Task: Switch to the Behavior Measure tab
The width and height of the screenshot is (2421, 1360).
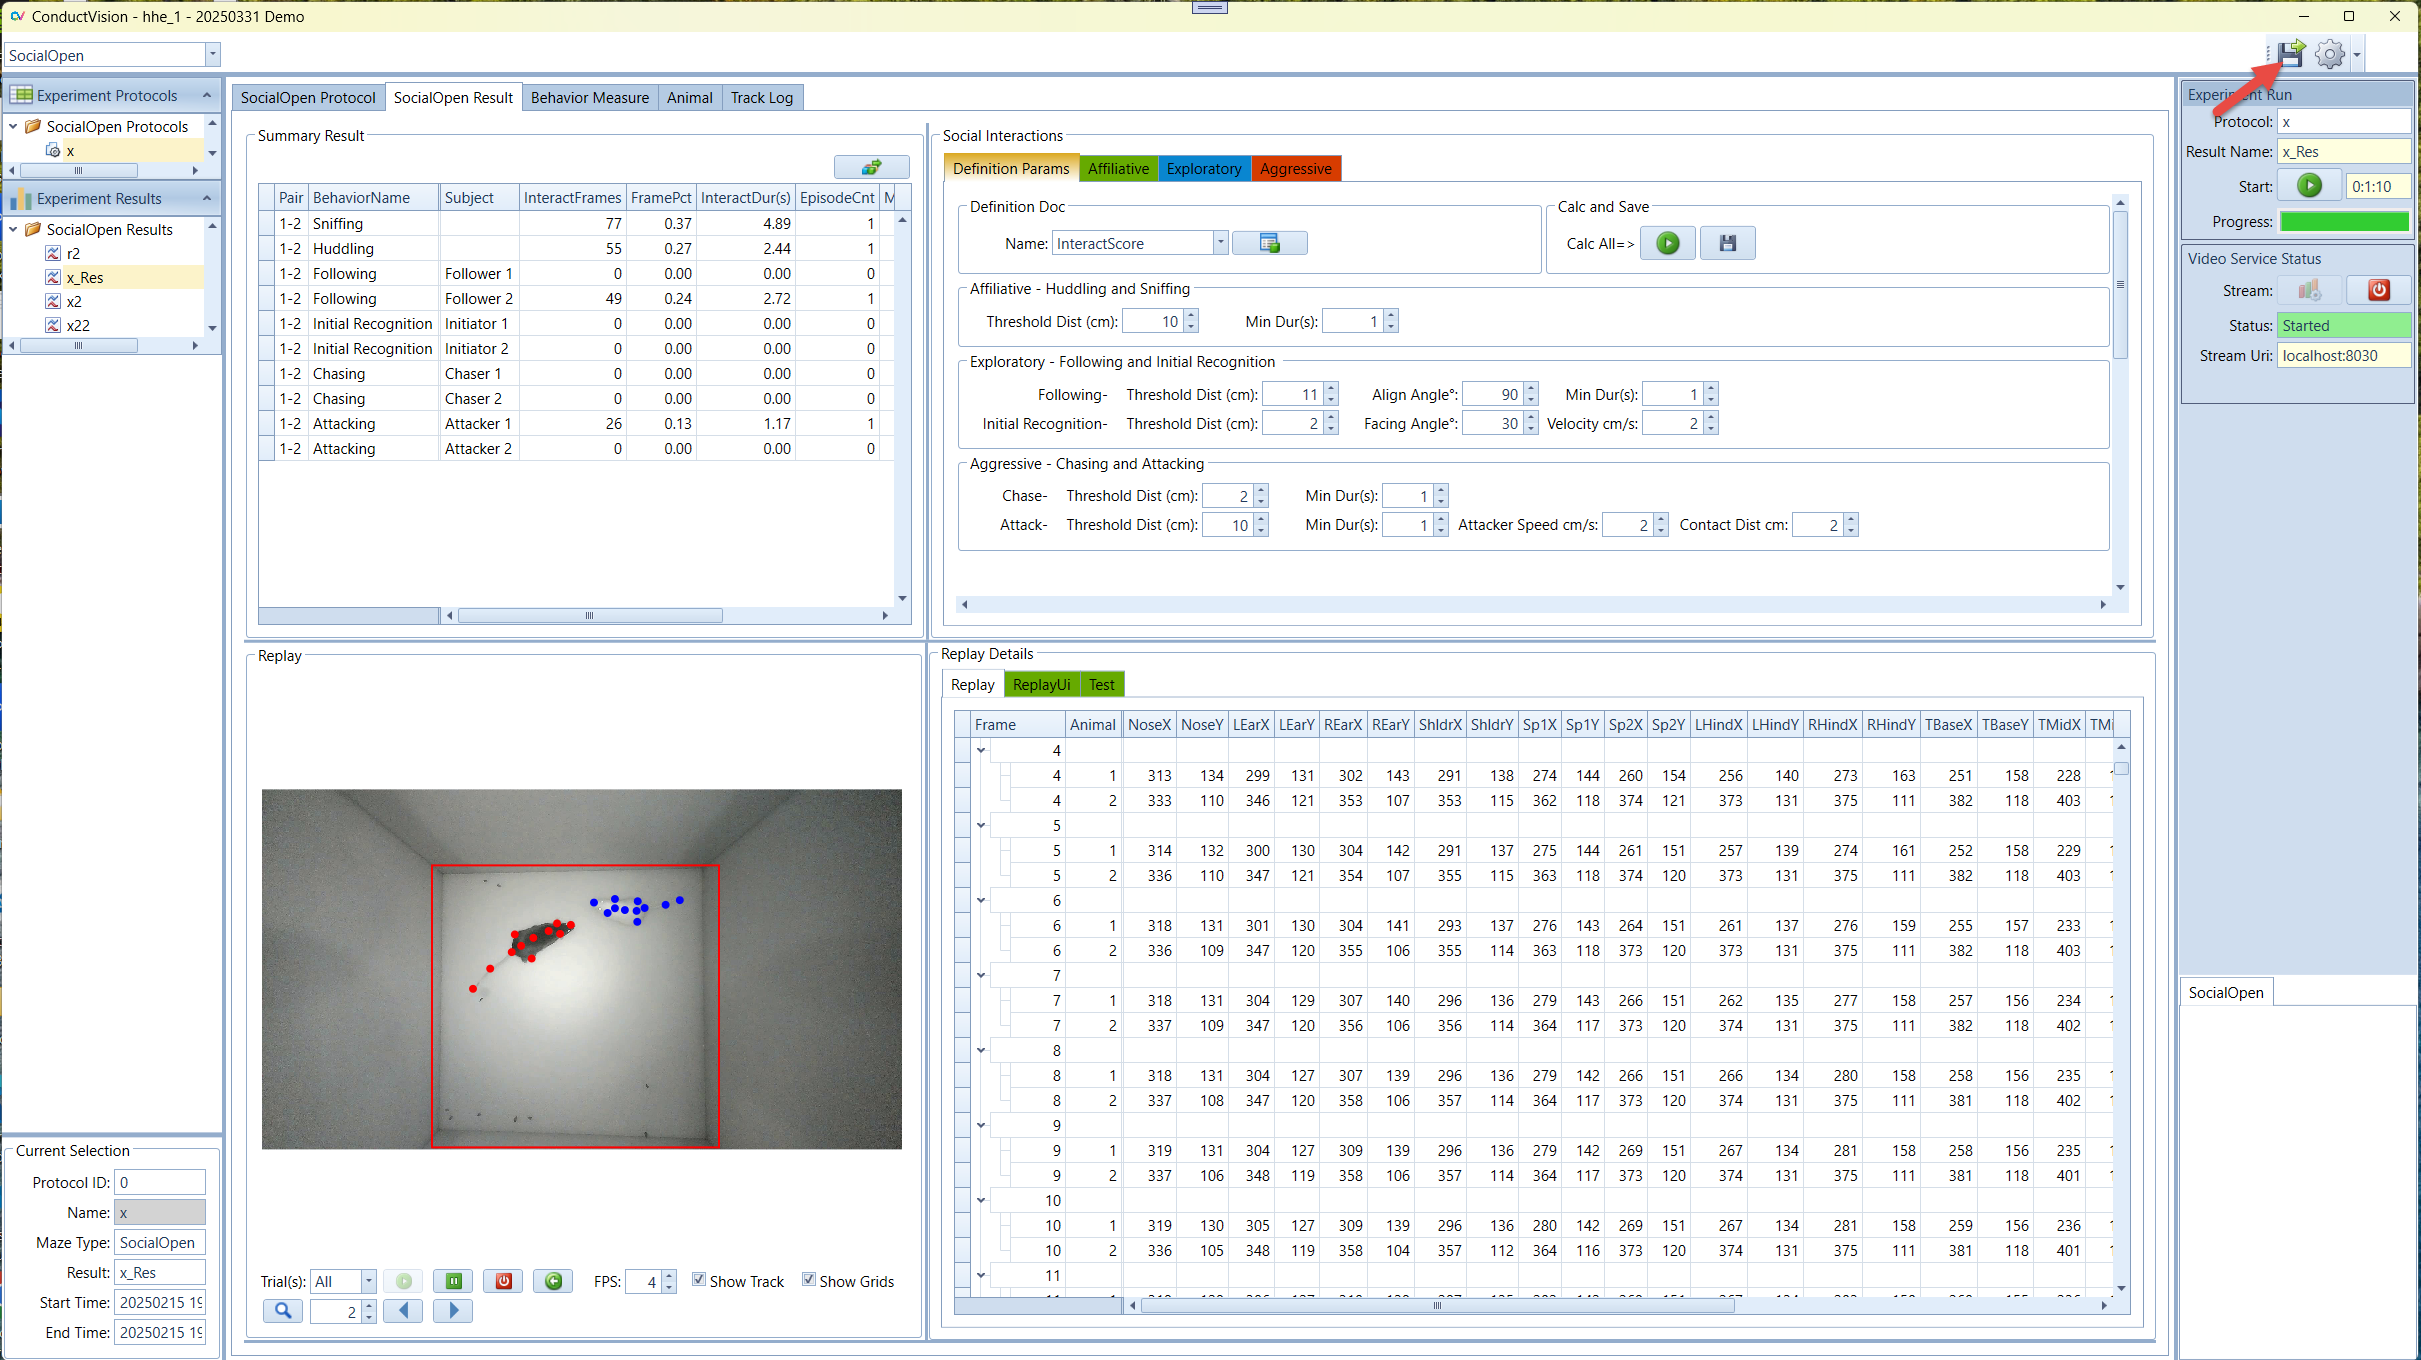Action: coord(589,97)
